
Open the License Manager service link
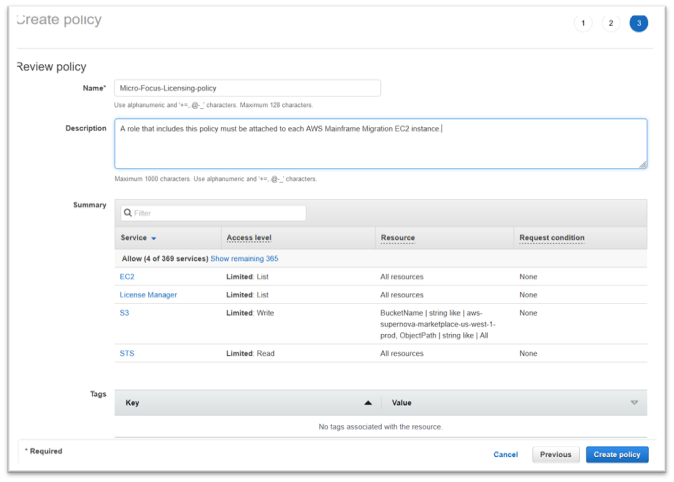click(146, 295)
